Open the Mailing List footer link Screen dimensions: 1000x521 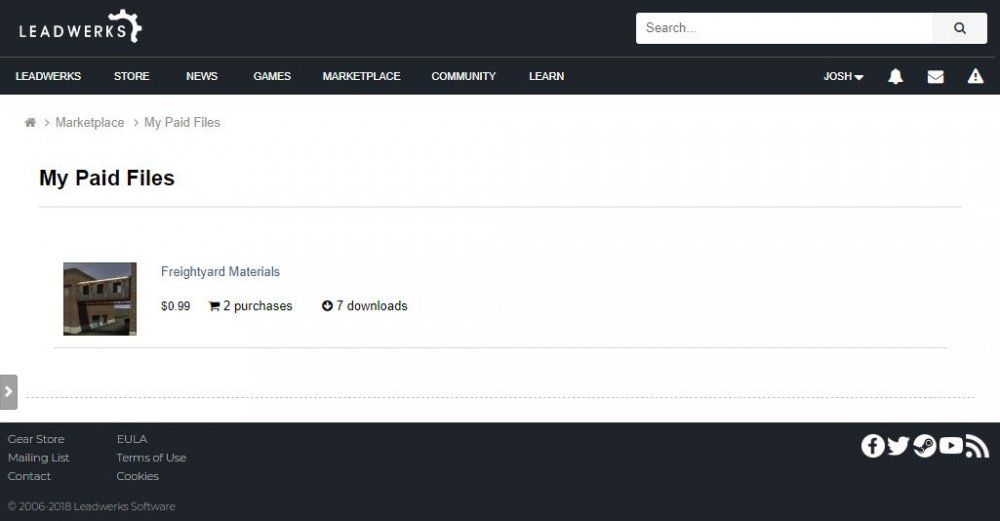[x=38, y=457]
